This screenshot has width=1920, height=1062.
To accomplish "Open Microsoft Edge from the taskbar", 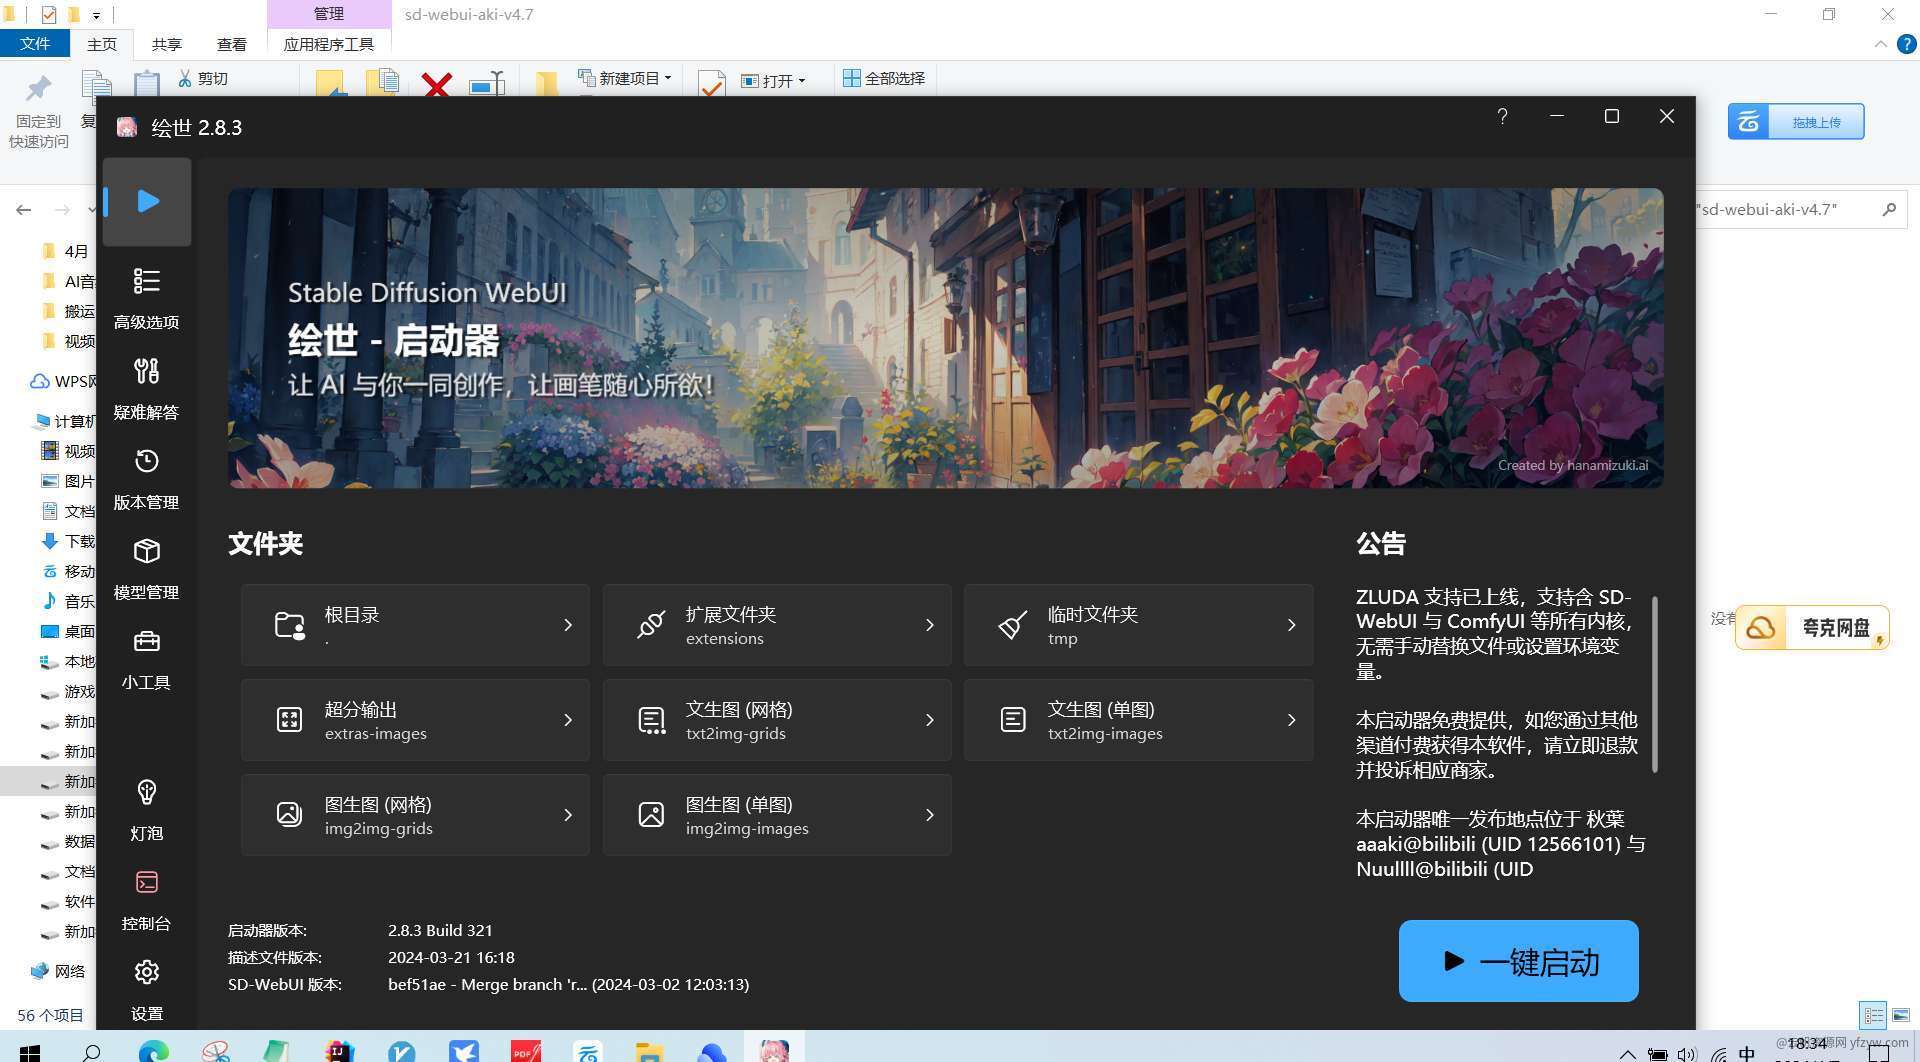I will [x=153, y=1051].
